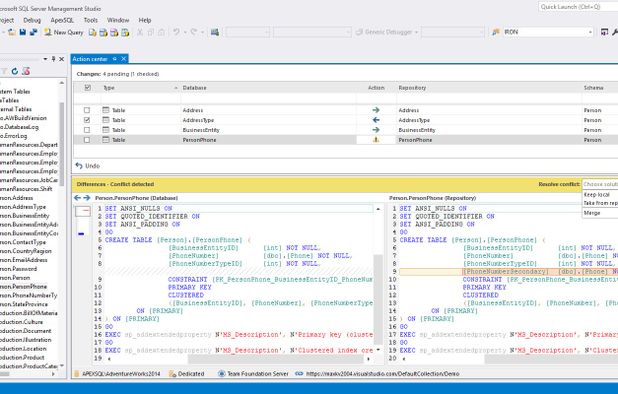Click the find icon left of IRON combo box
Screen dimensions: 618x394
[x=496, y=32]
